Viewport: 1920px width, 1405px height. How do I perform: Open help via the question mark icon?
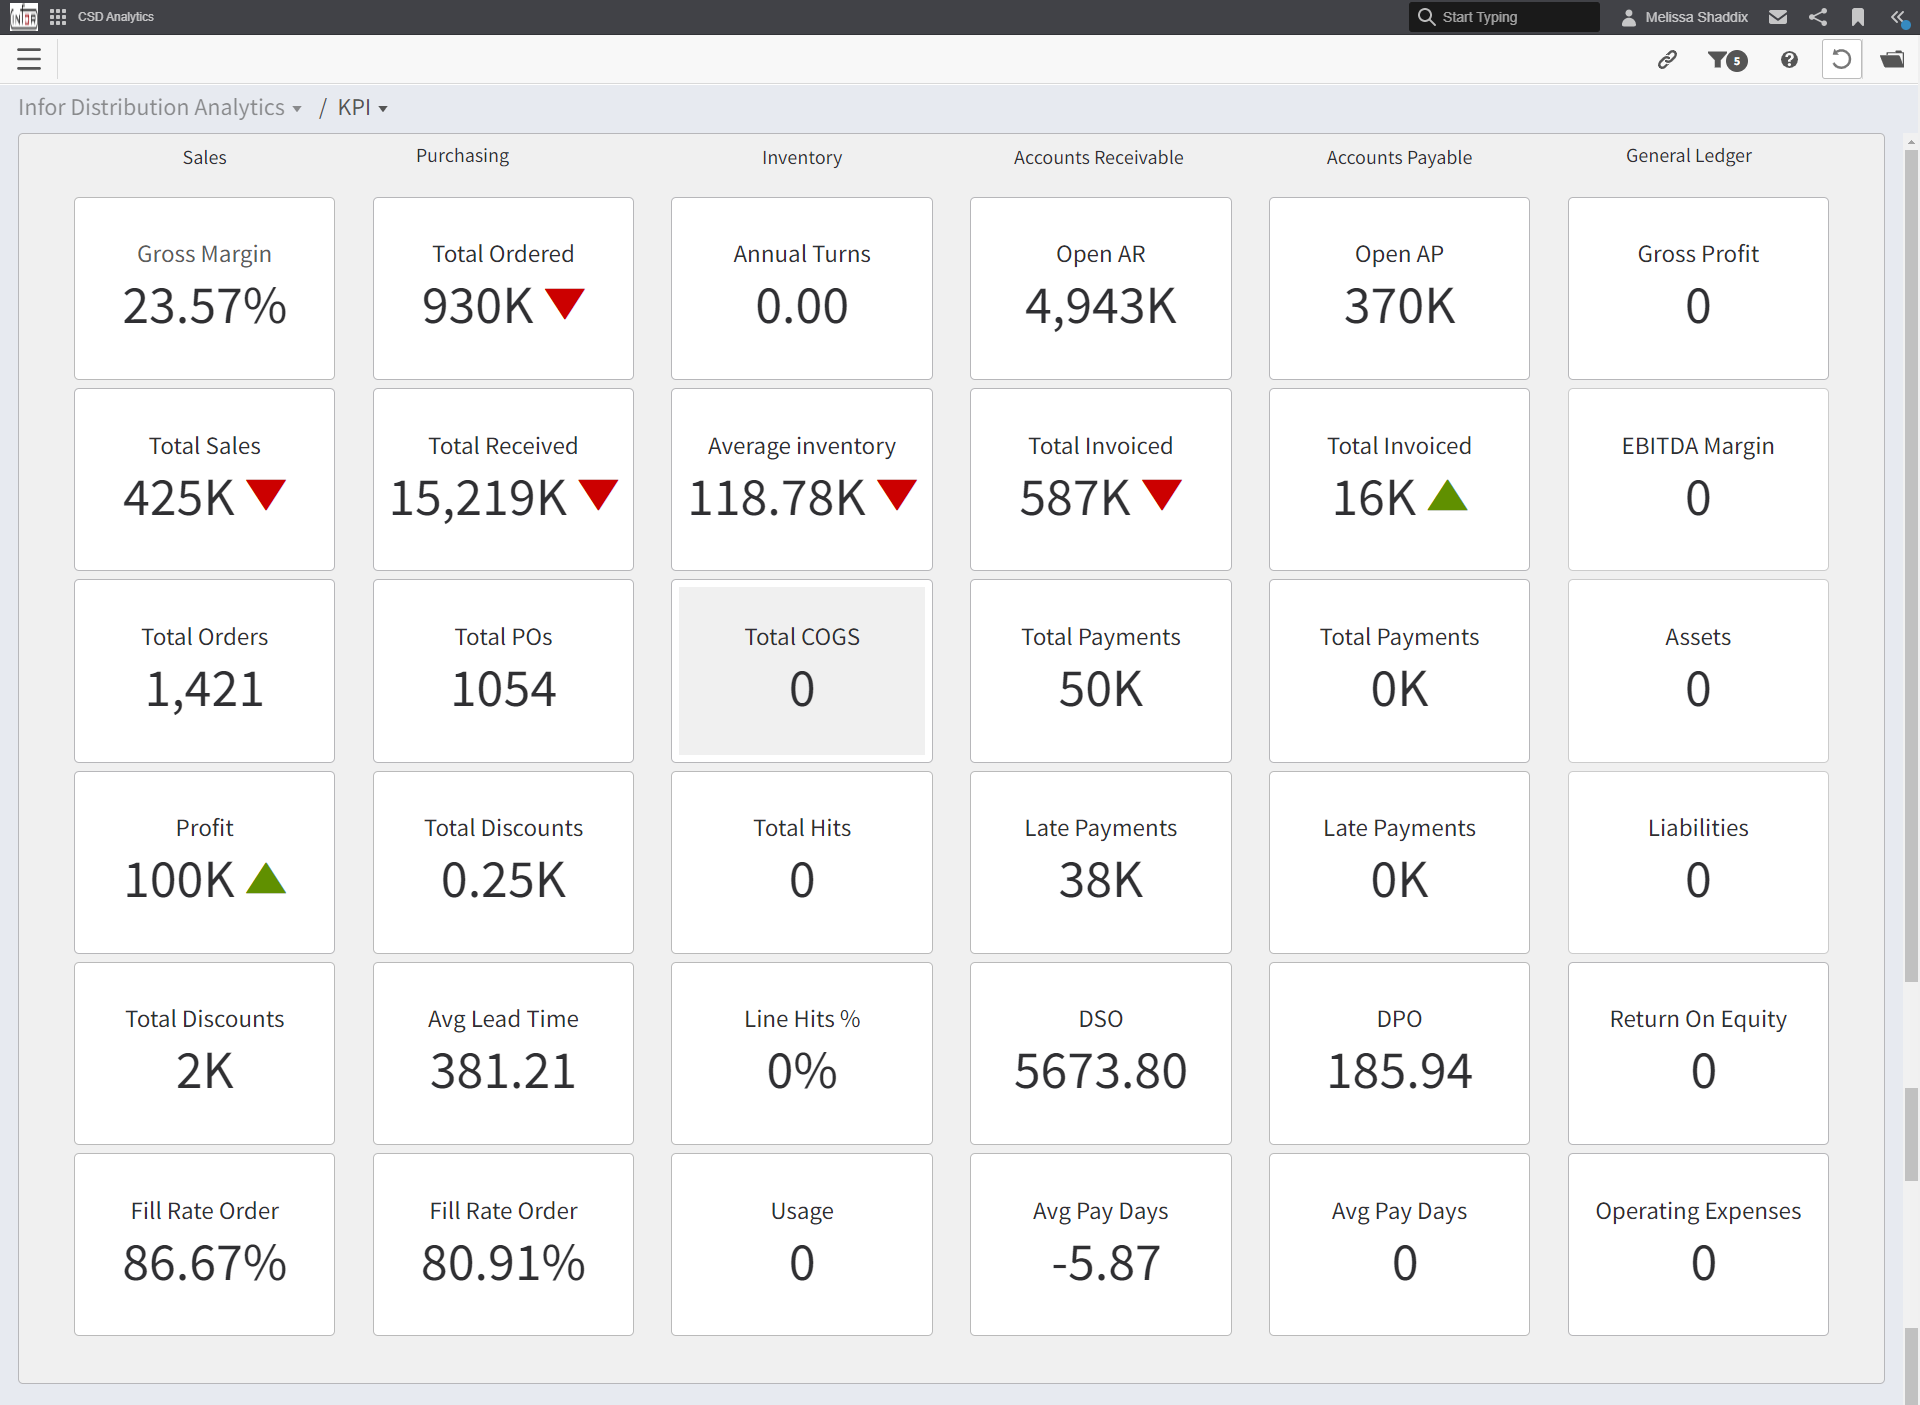point(1788,60)
